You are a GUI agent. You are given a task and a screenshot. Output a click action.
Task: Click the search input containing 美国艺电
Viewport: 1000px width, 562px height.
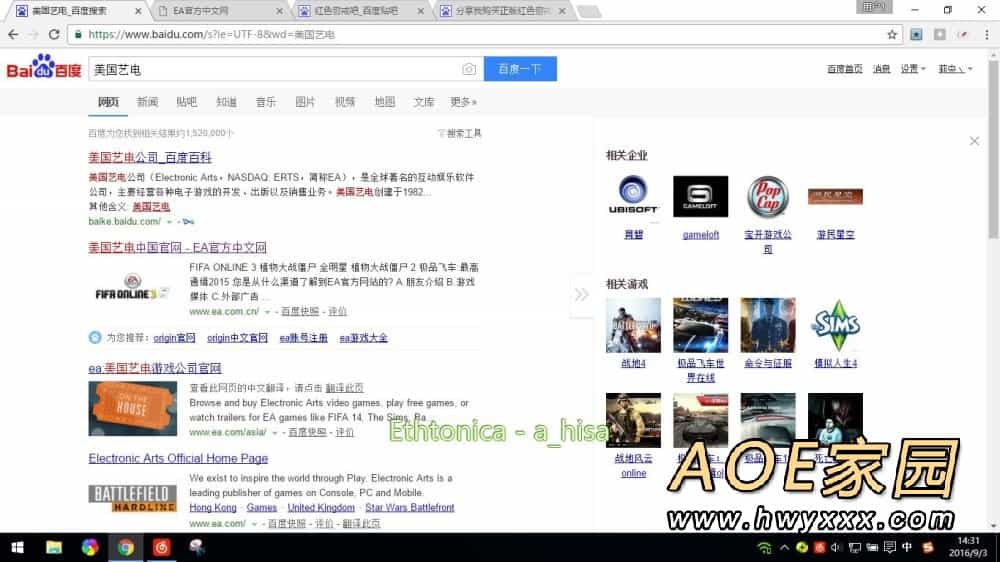[x=270, y=69]
